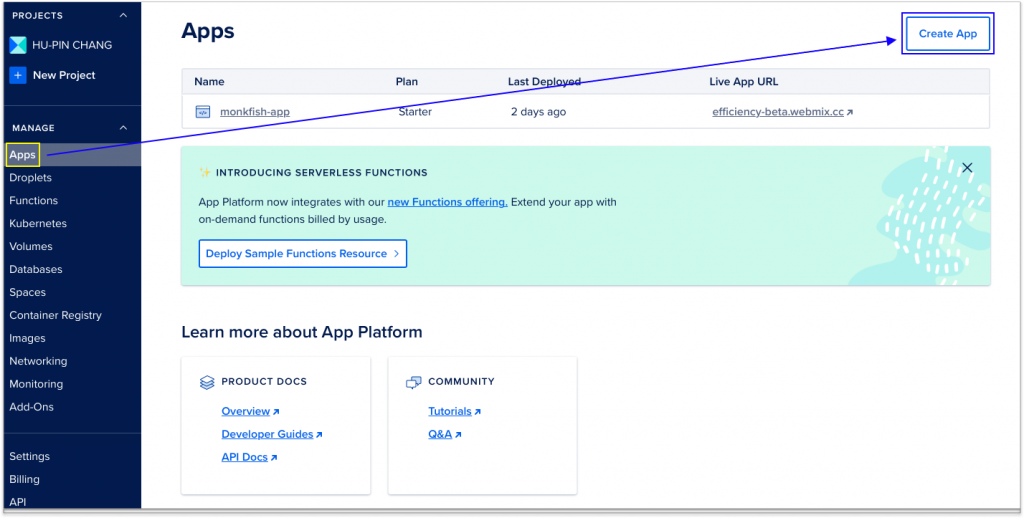This screenshot has width=1024, height=518.
Task: Open the monkfish-app link
Action: 255,112
